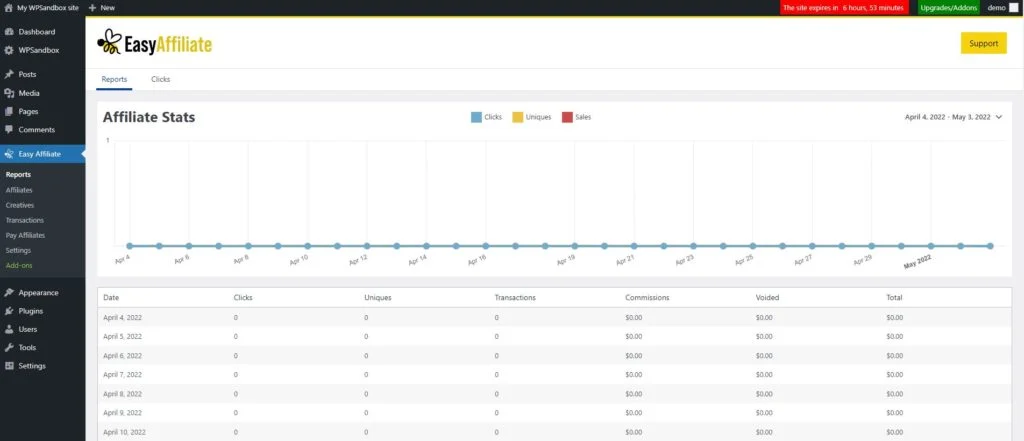Viewport: 1024px width, 441px height.
Task: Open Reports in the Easy Affiliate submenu
Action: (x=18, y=174)
